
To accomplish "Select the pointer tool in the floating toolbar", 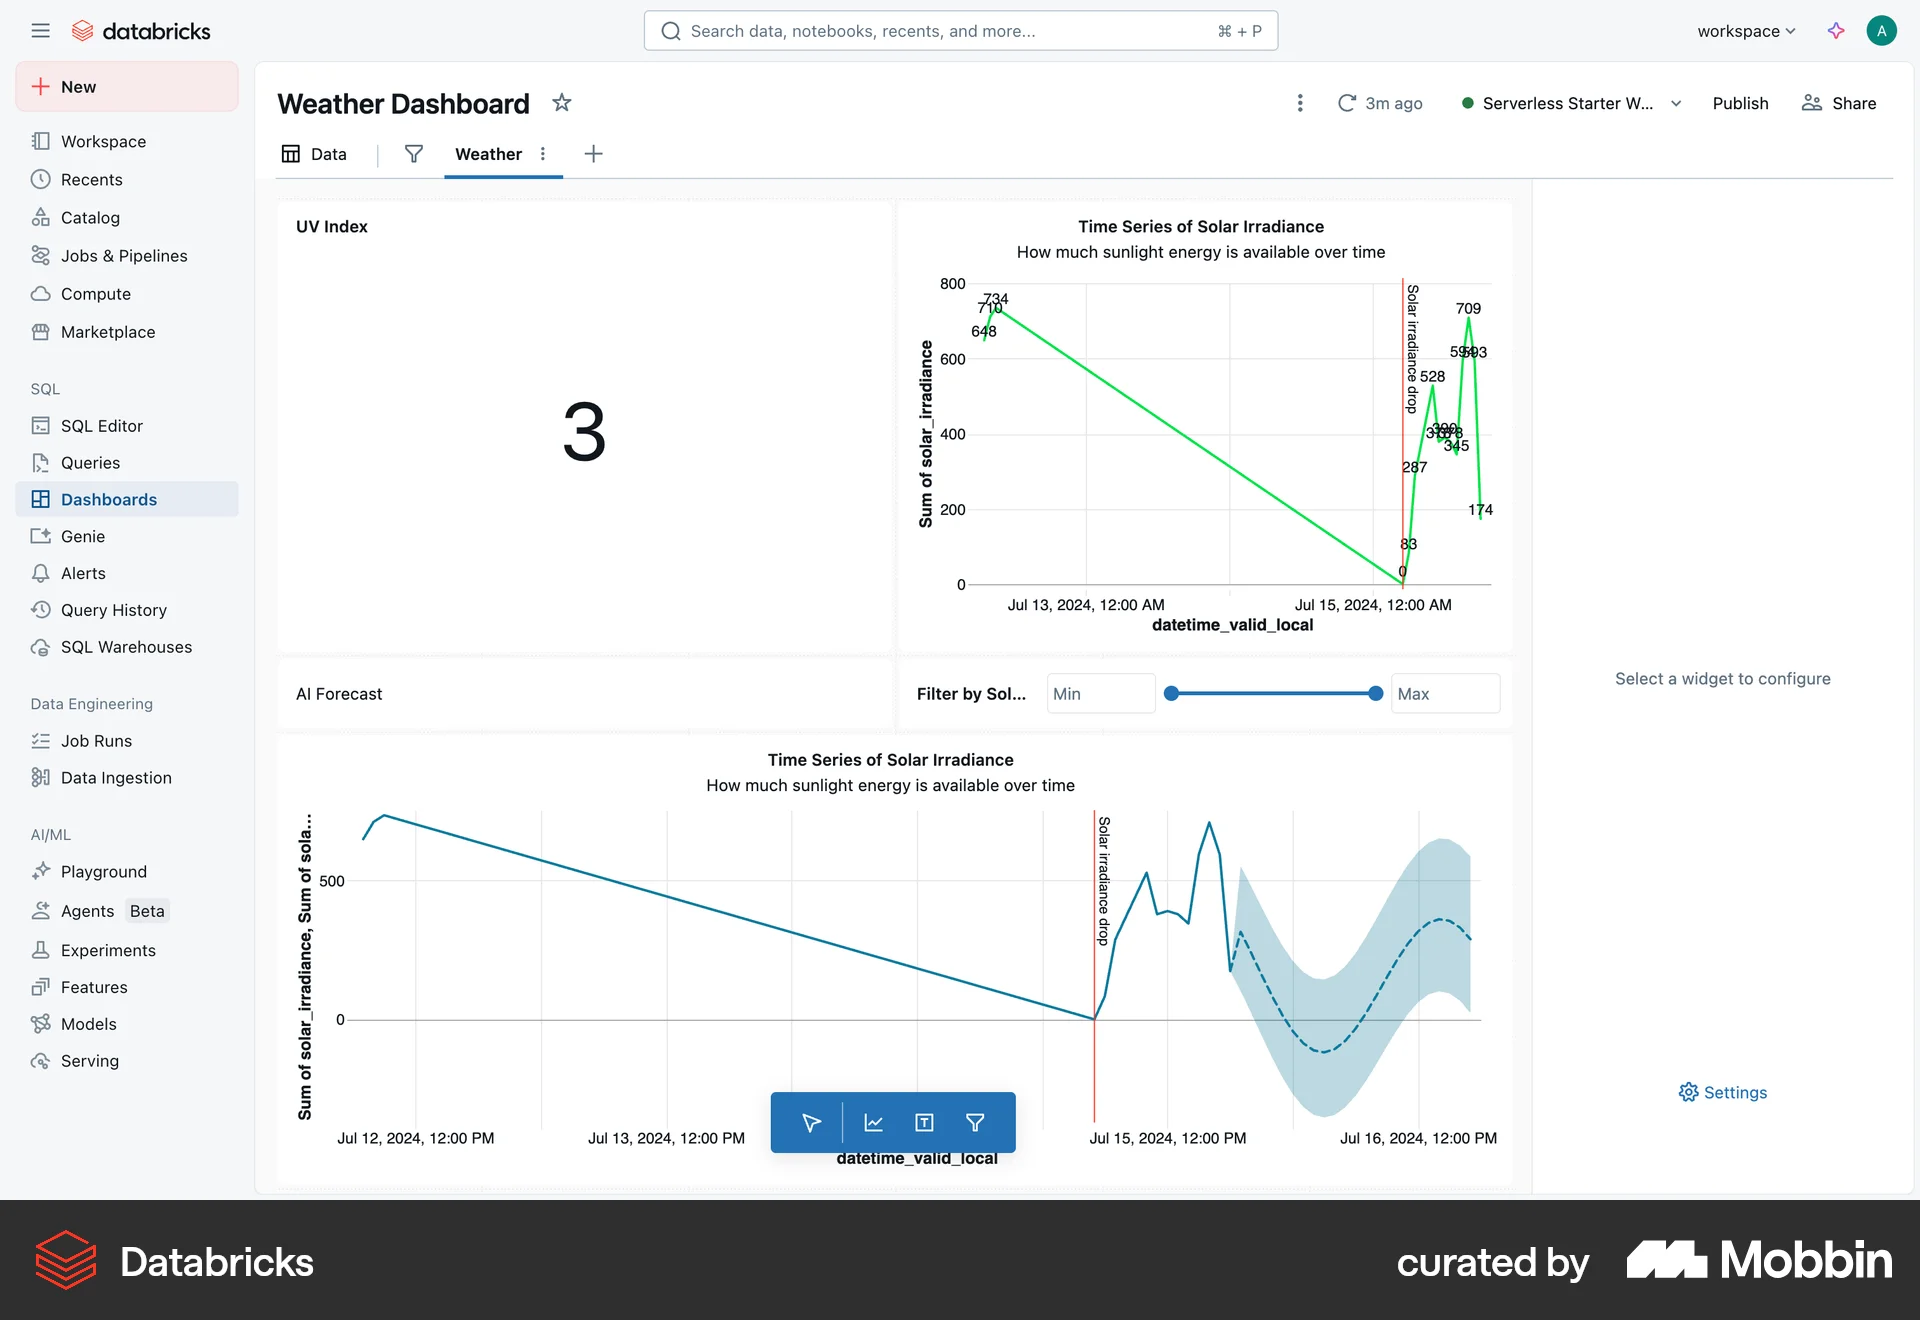I will point(810,1122).
